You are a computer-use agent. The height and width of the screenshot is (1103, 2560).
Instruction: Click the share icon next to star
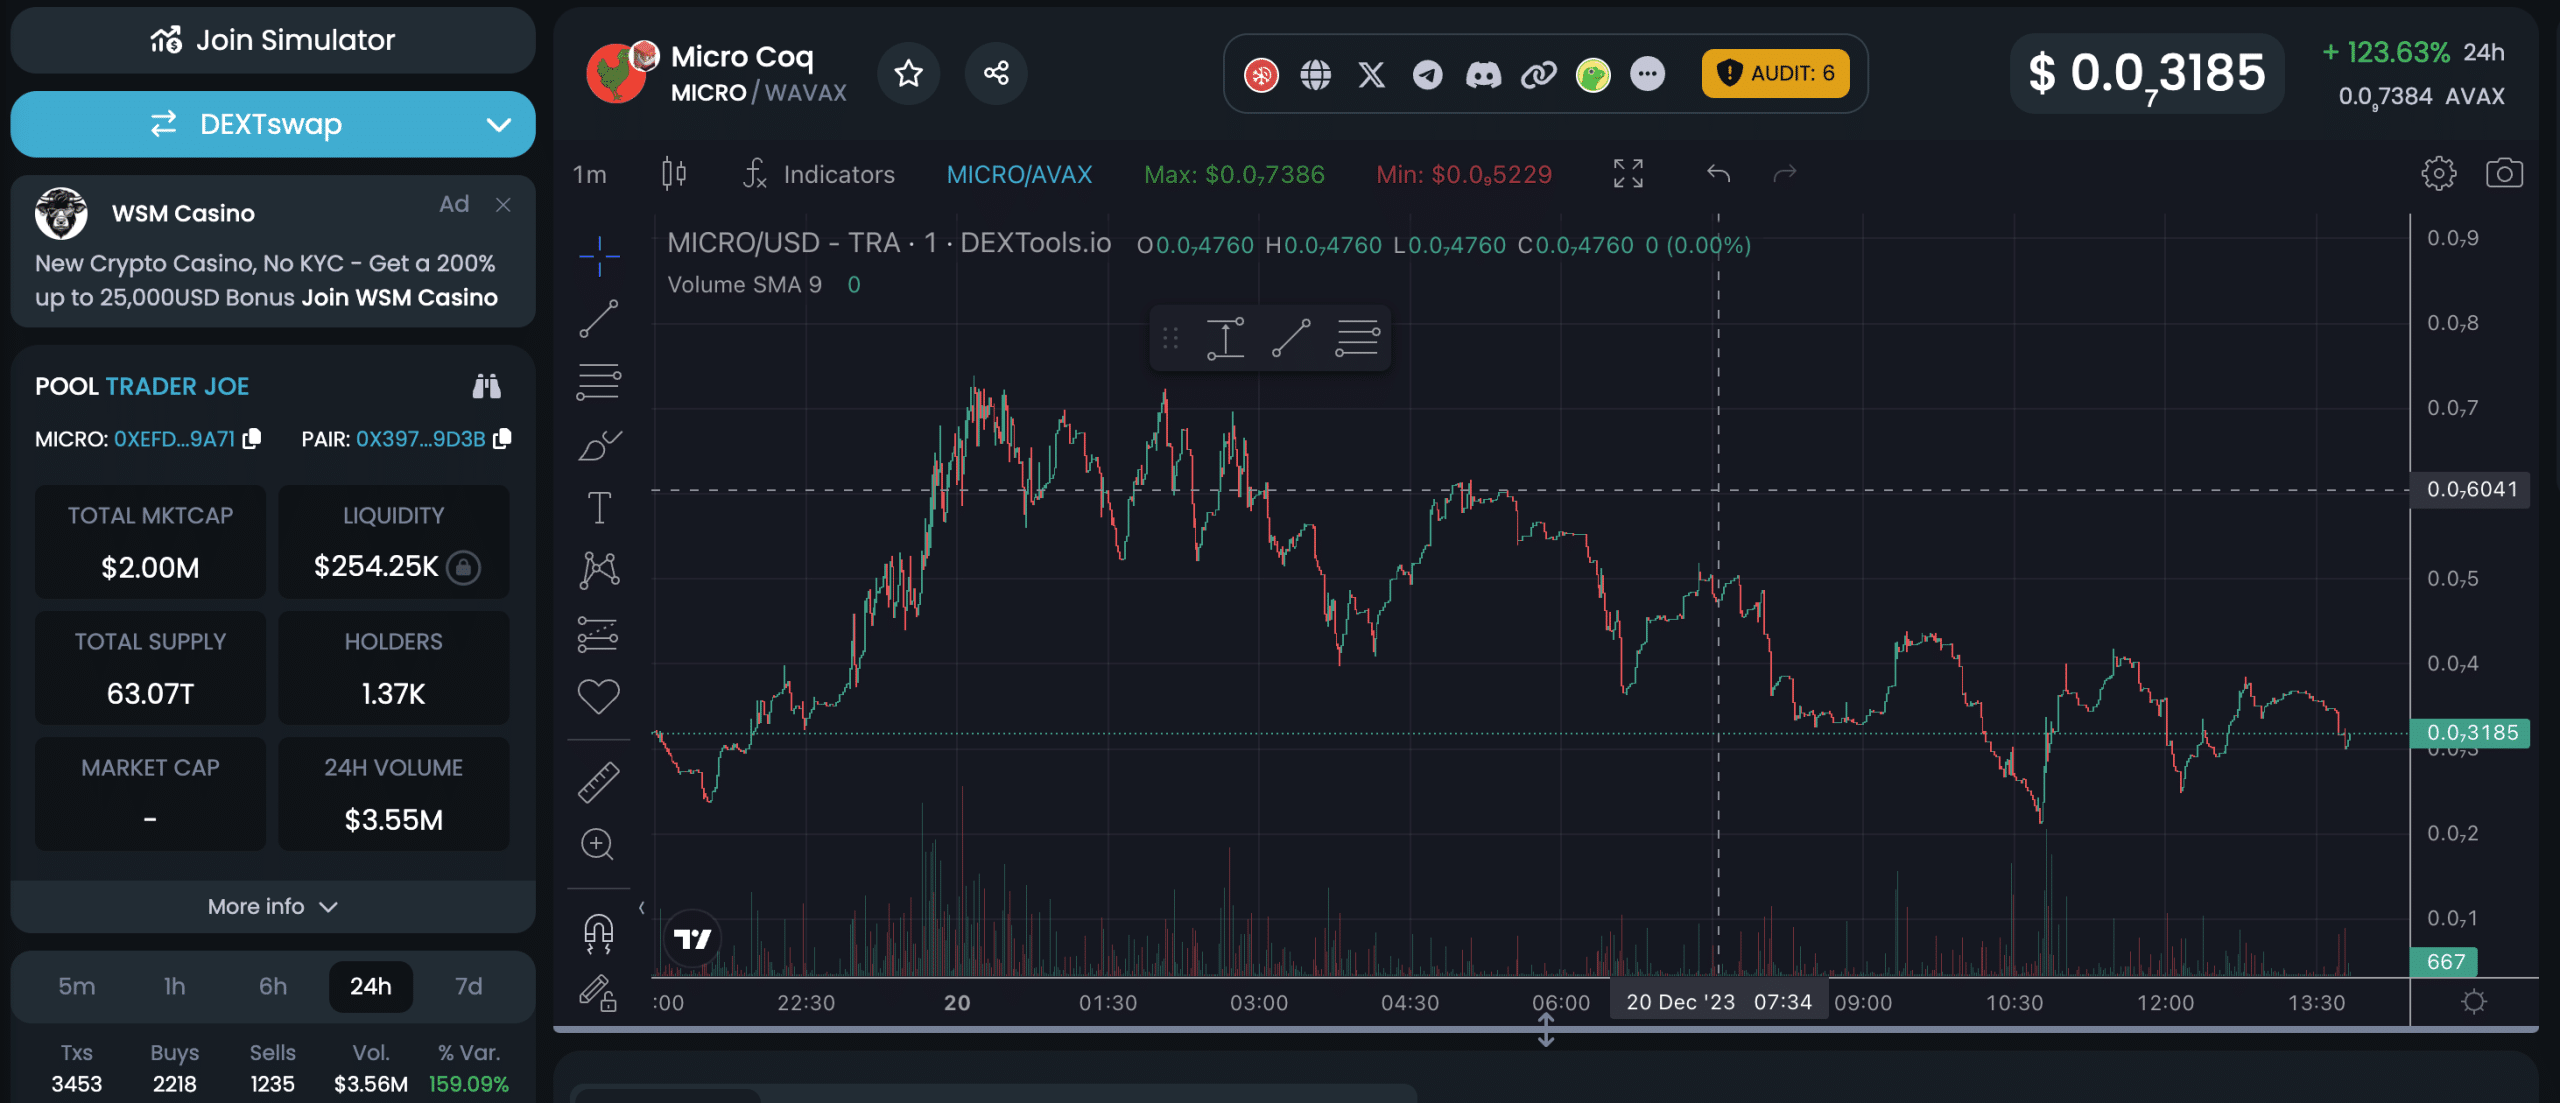[994, 72]
